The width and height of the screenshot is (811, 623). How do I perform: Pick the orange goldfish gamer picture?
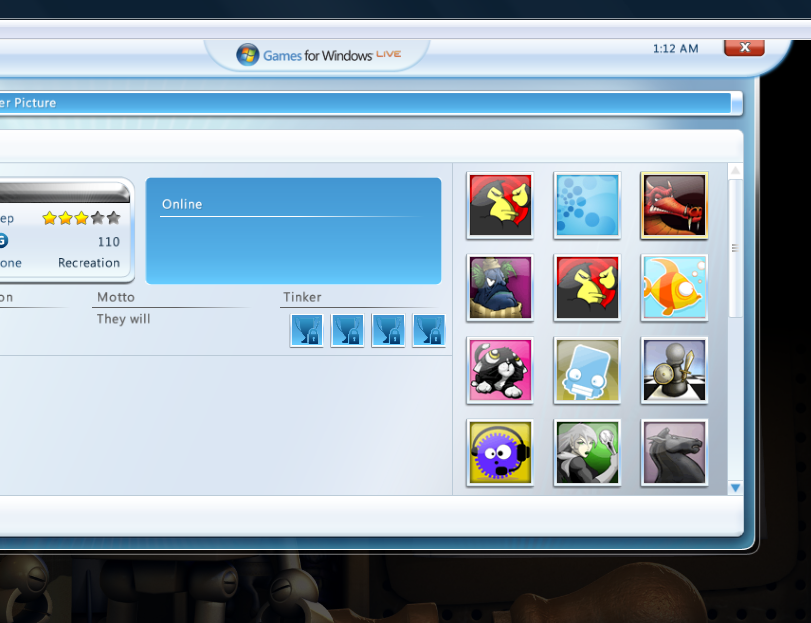click(x=674, y=287)
